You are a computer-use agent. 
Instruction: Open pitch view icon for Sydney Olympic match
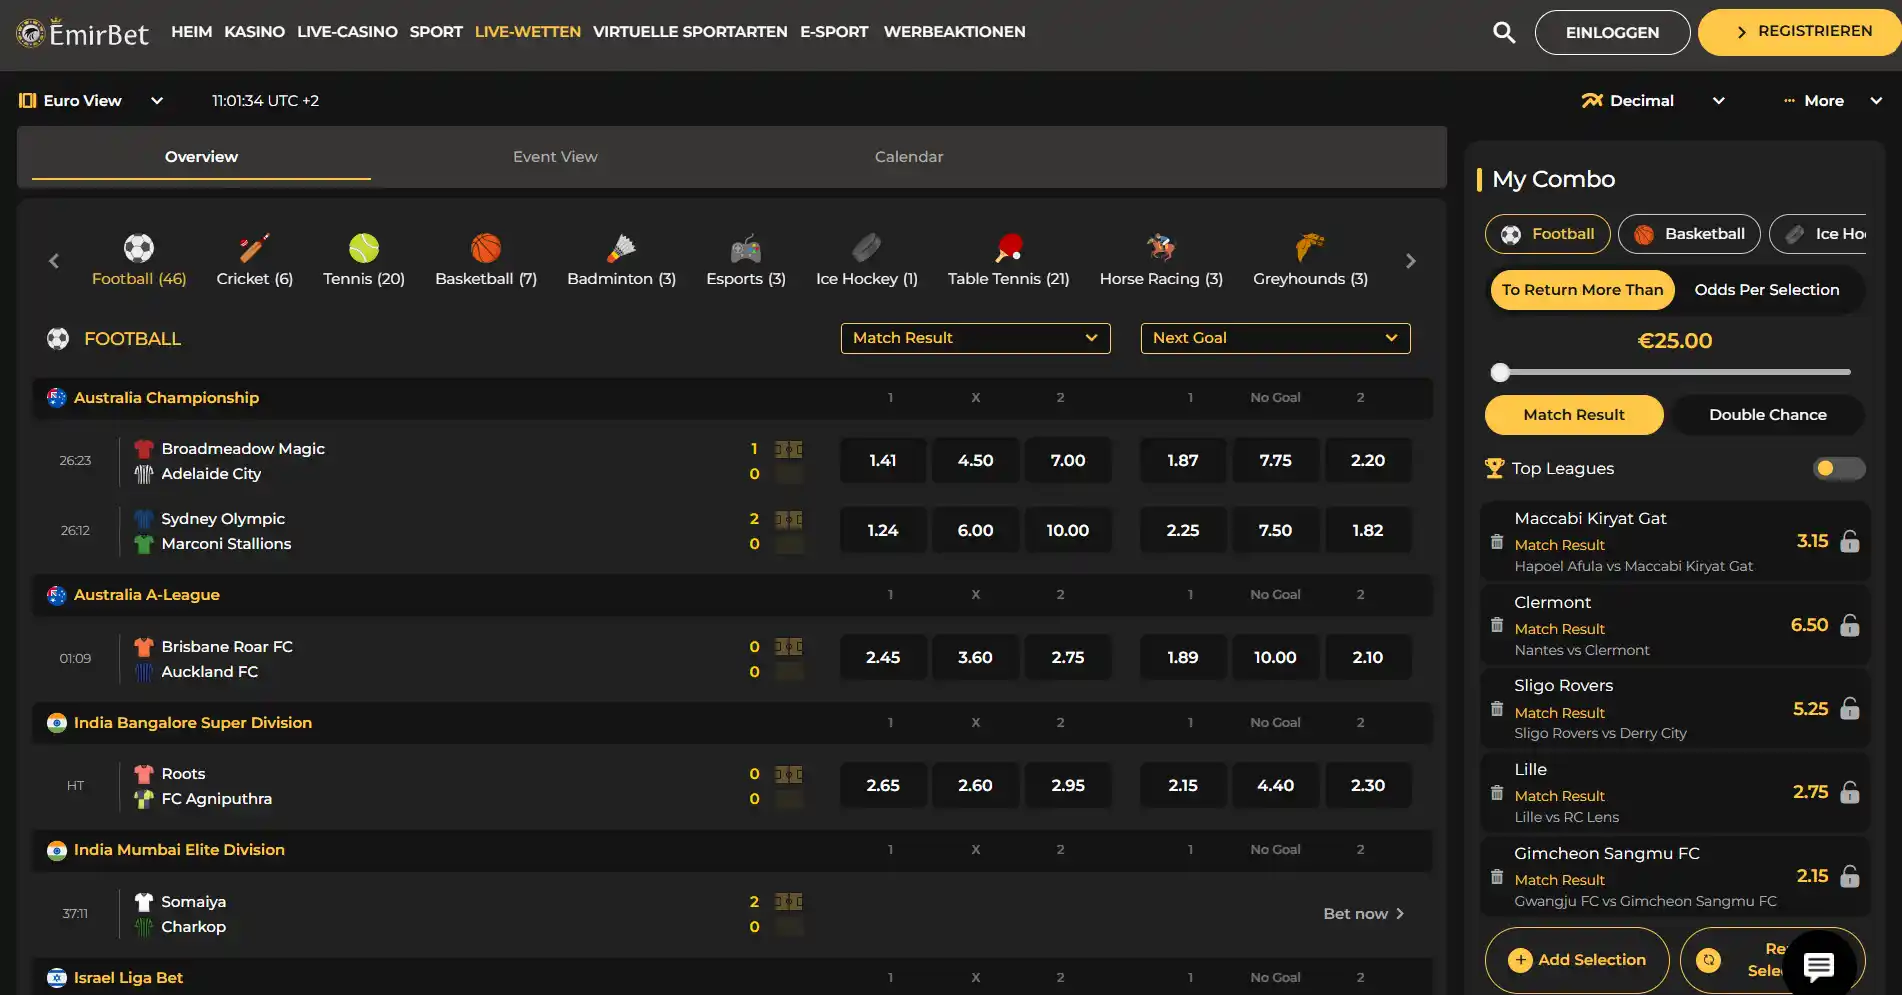tap(789, 519)
